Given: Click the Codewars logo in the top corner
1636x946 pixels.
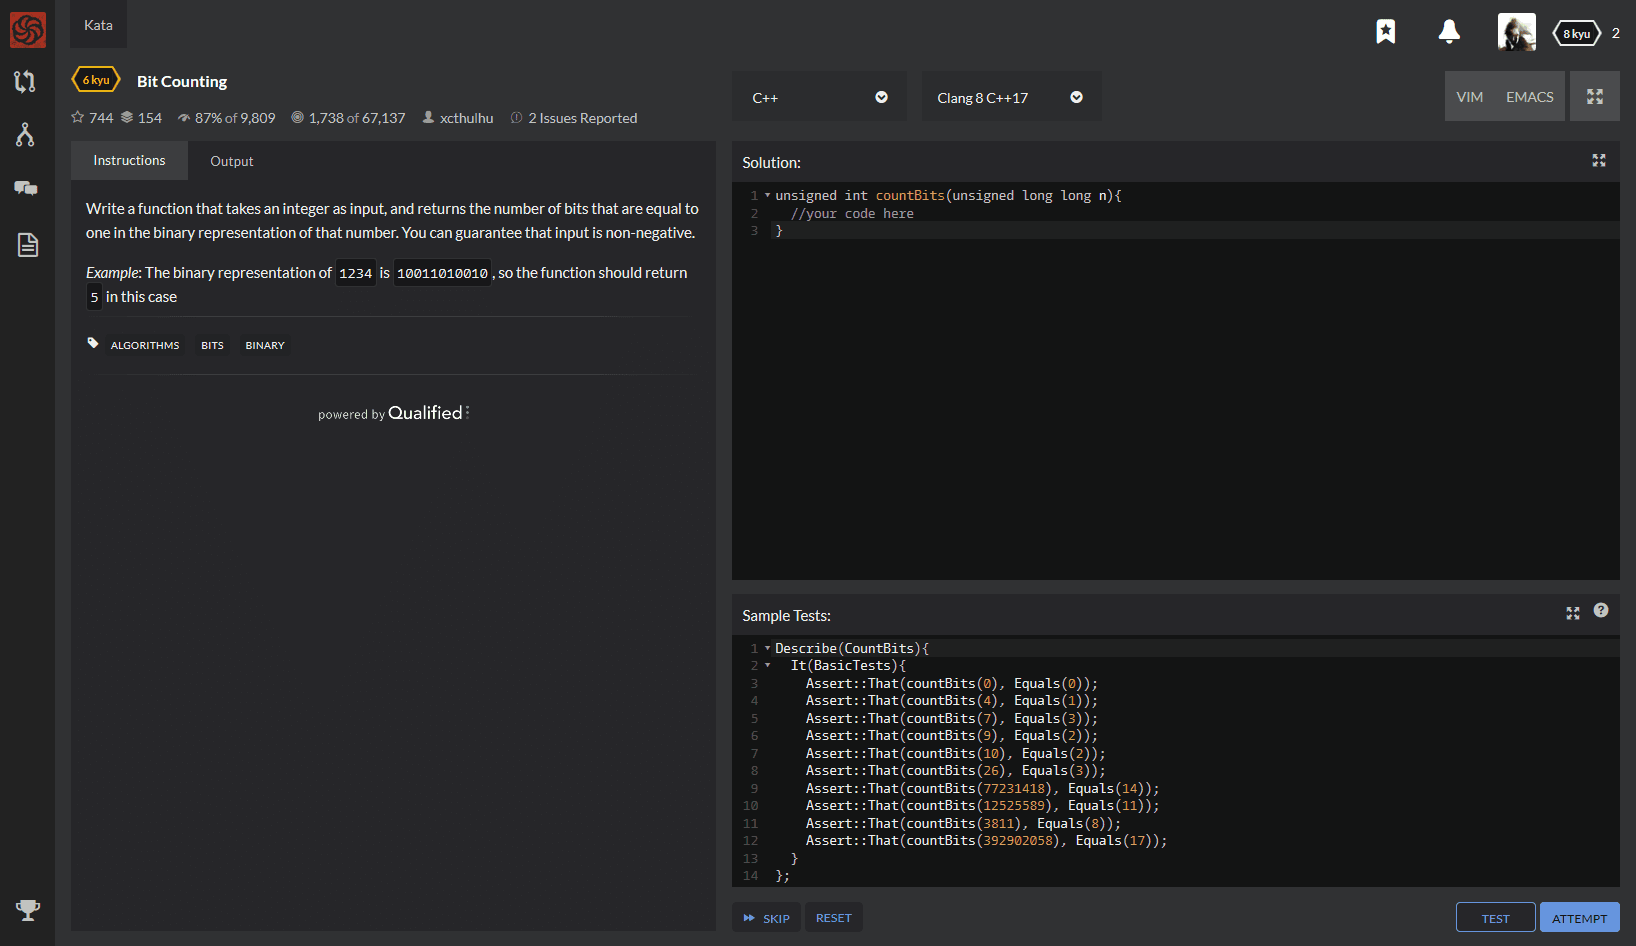Looking at the screenshot, I should (29, 29).
